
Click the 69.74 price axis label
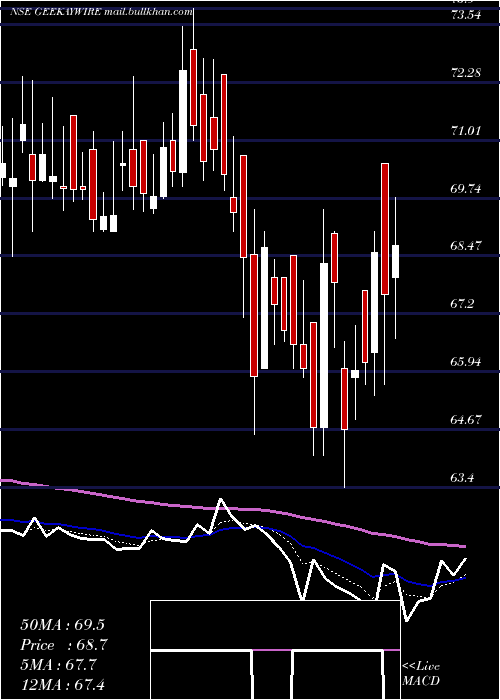pos(466,188)
